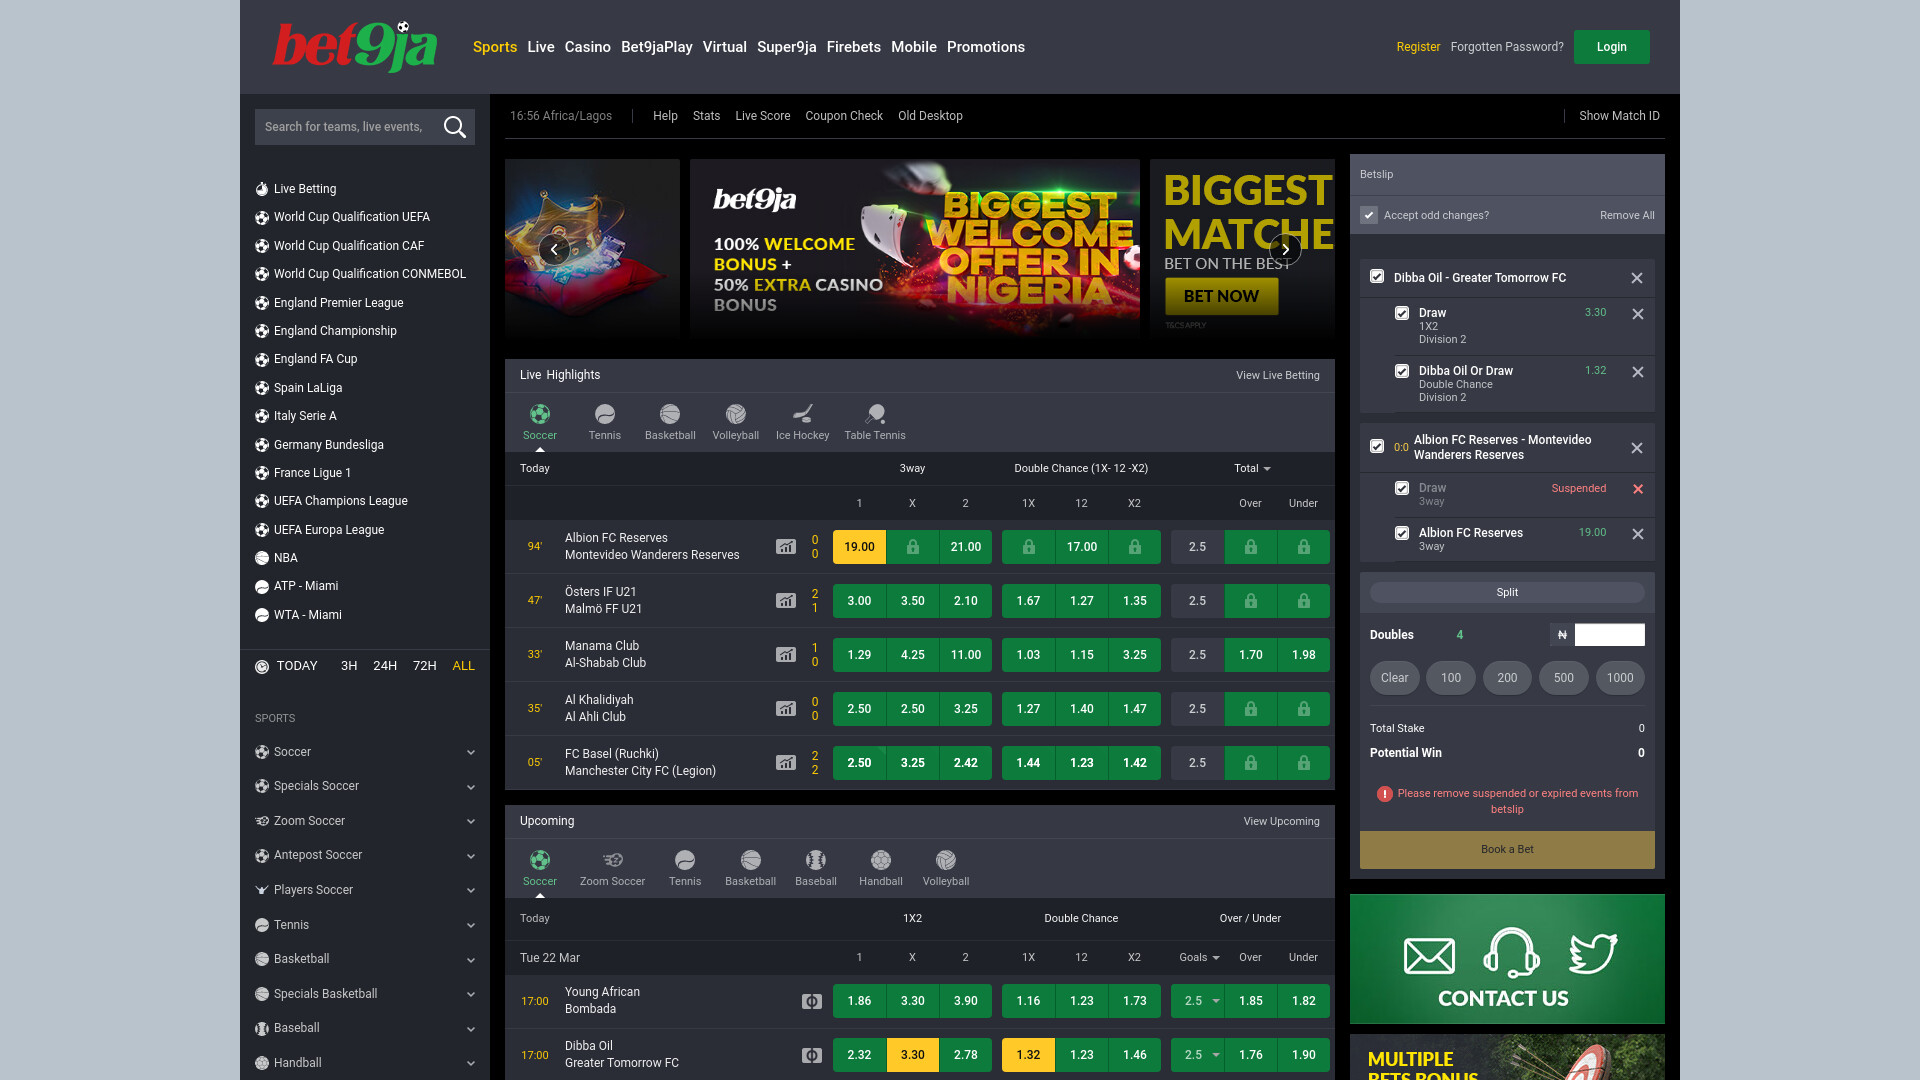Screen dimensions: 1920x1080
Task: Click the Split bar in betslip
Action: coord(1507,593)
